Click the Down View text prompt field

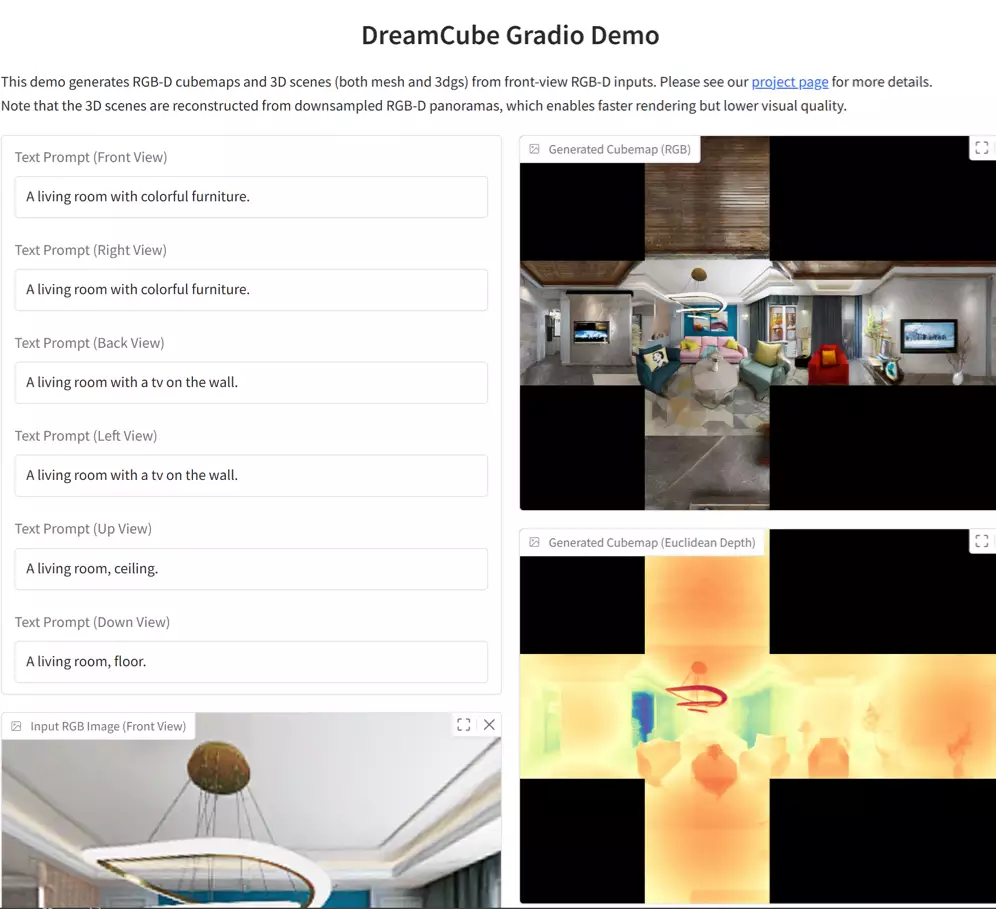point(251,662)
